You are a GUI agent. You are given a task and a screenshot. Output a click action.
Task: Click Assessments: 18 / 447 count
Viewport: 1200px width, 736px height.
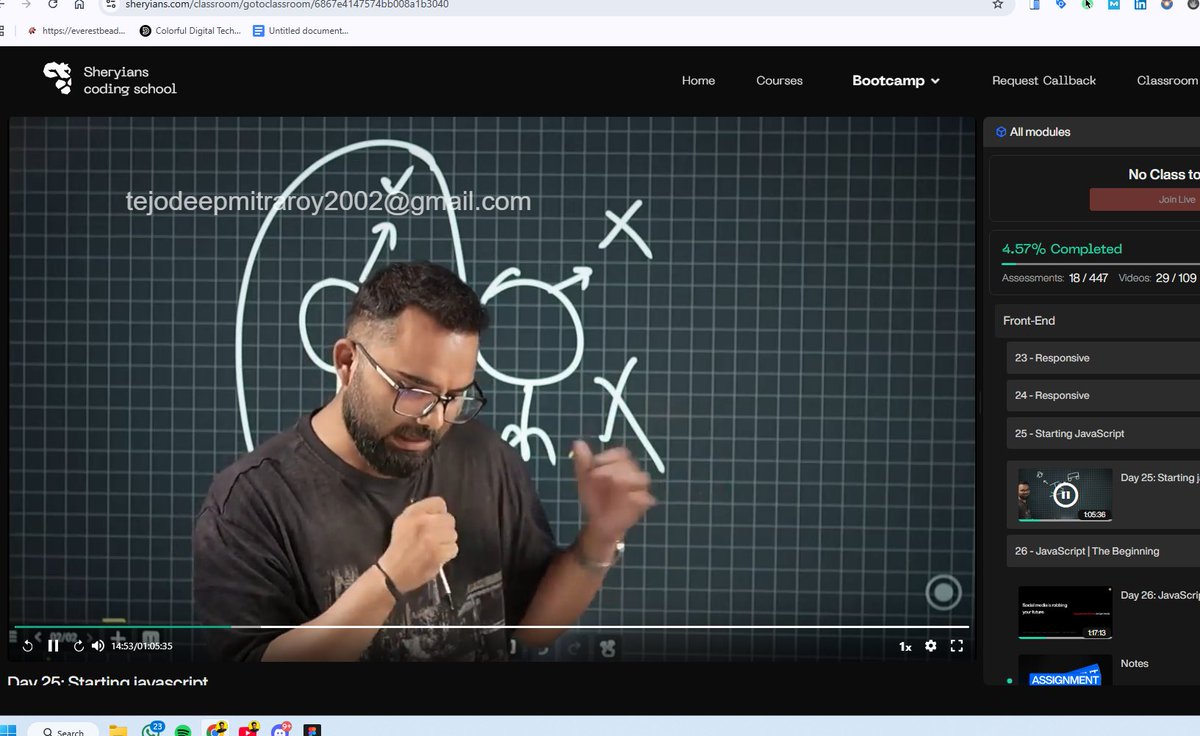click(1055, 278)
